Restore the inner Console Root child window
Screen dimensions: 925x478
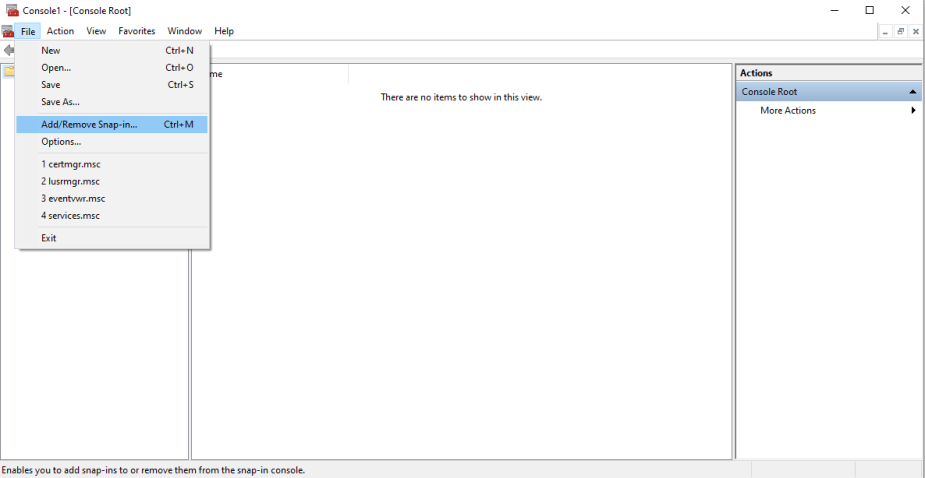click(901, 32)
